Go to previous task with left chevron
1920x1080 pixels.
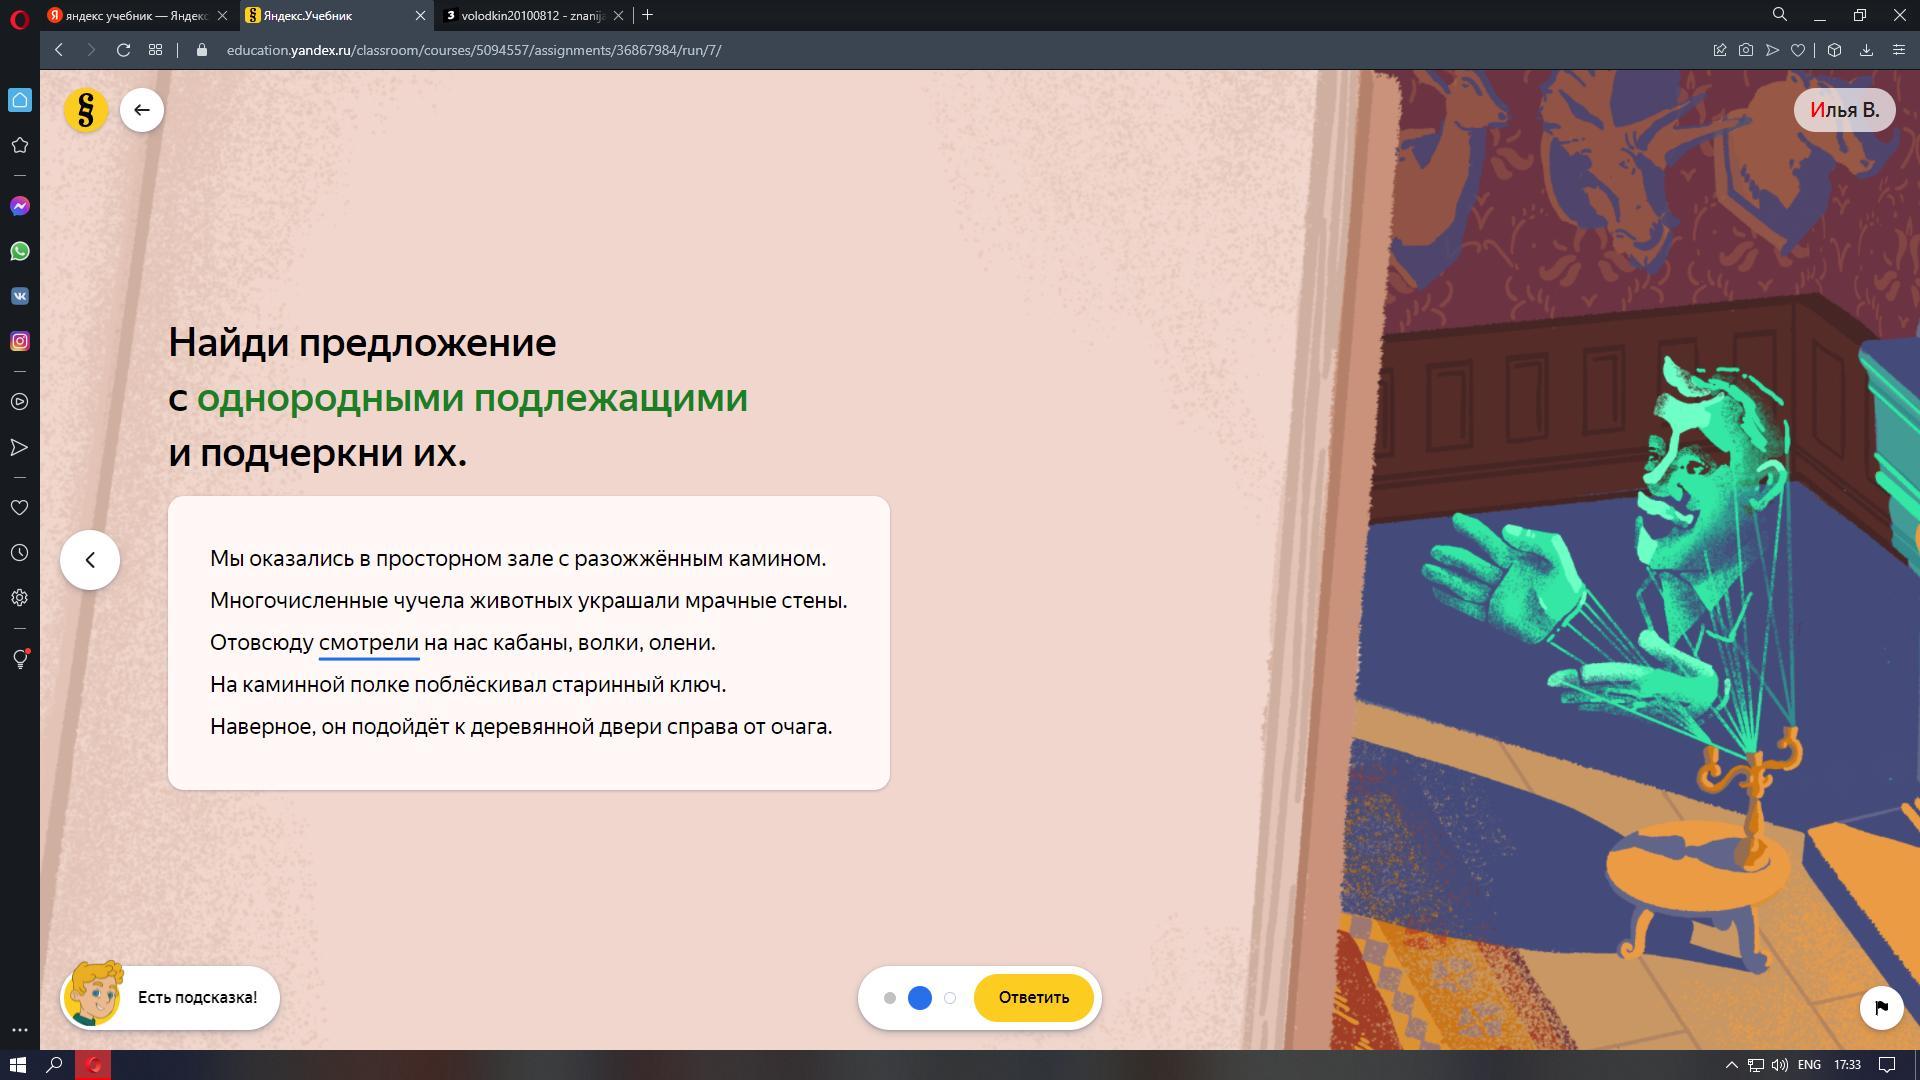[x=90, y=560]
